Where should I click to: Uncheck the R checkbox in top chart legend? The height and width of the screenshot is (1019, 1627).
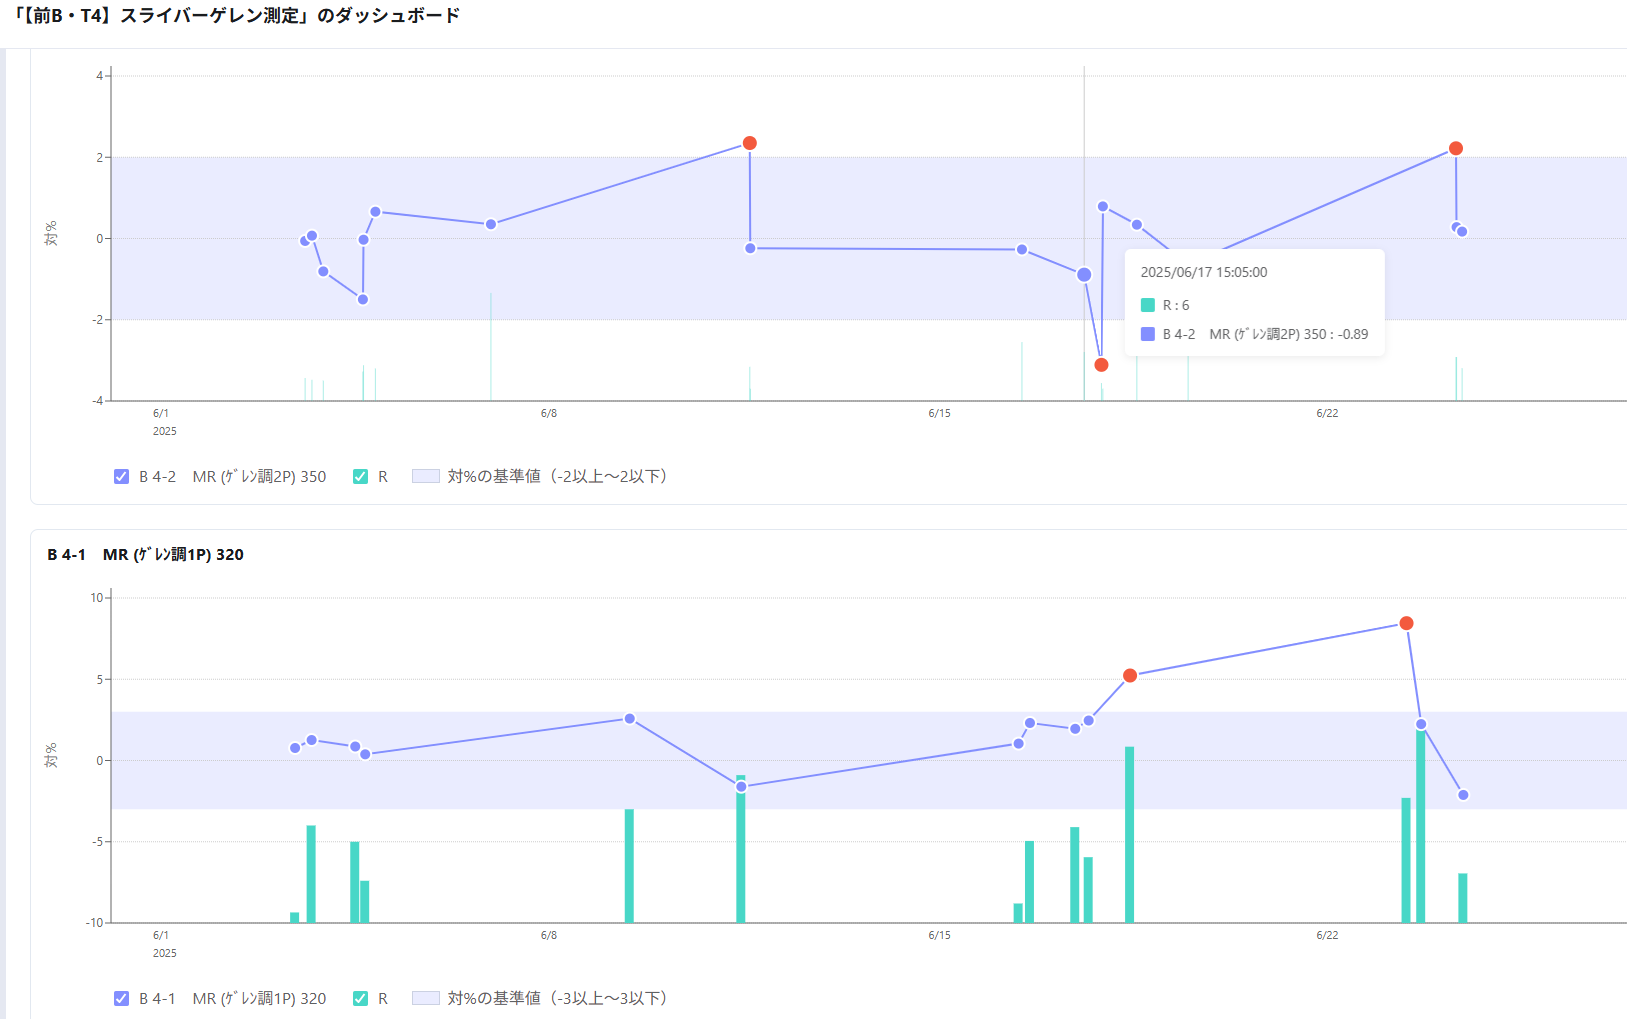pyautogui.click(x=361, y=477)
